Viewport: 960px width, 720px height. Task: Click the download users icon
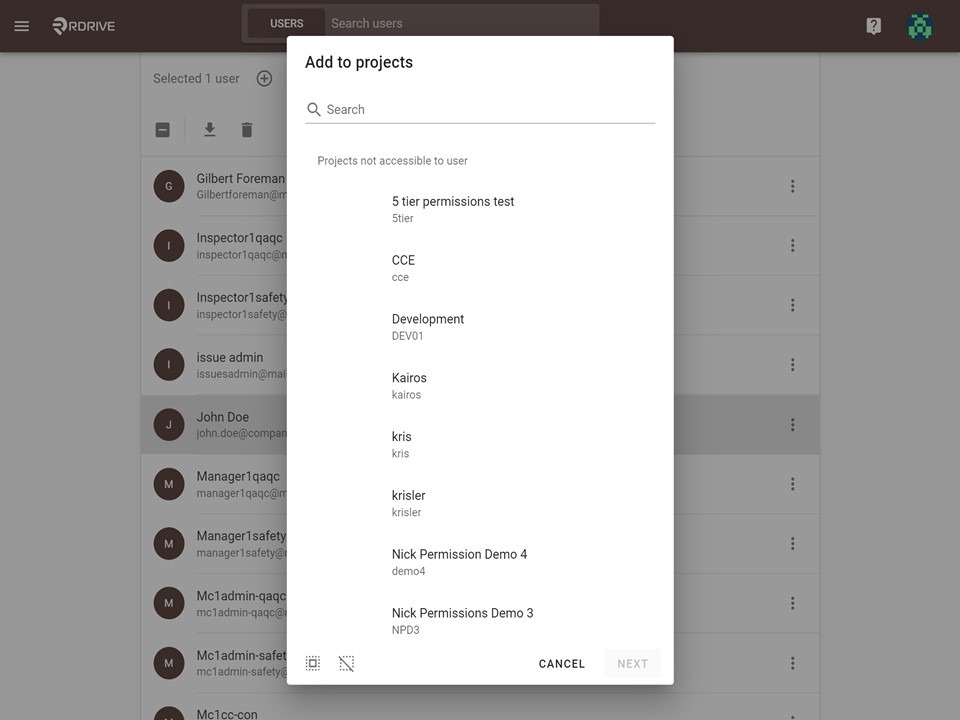209,130
